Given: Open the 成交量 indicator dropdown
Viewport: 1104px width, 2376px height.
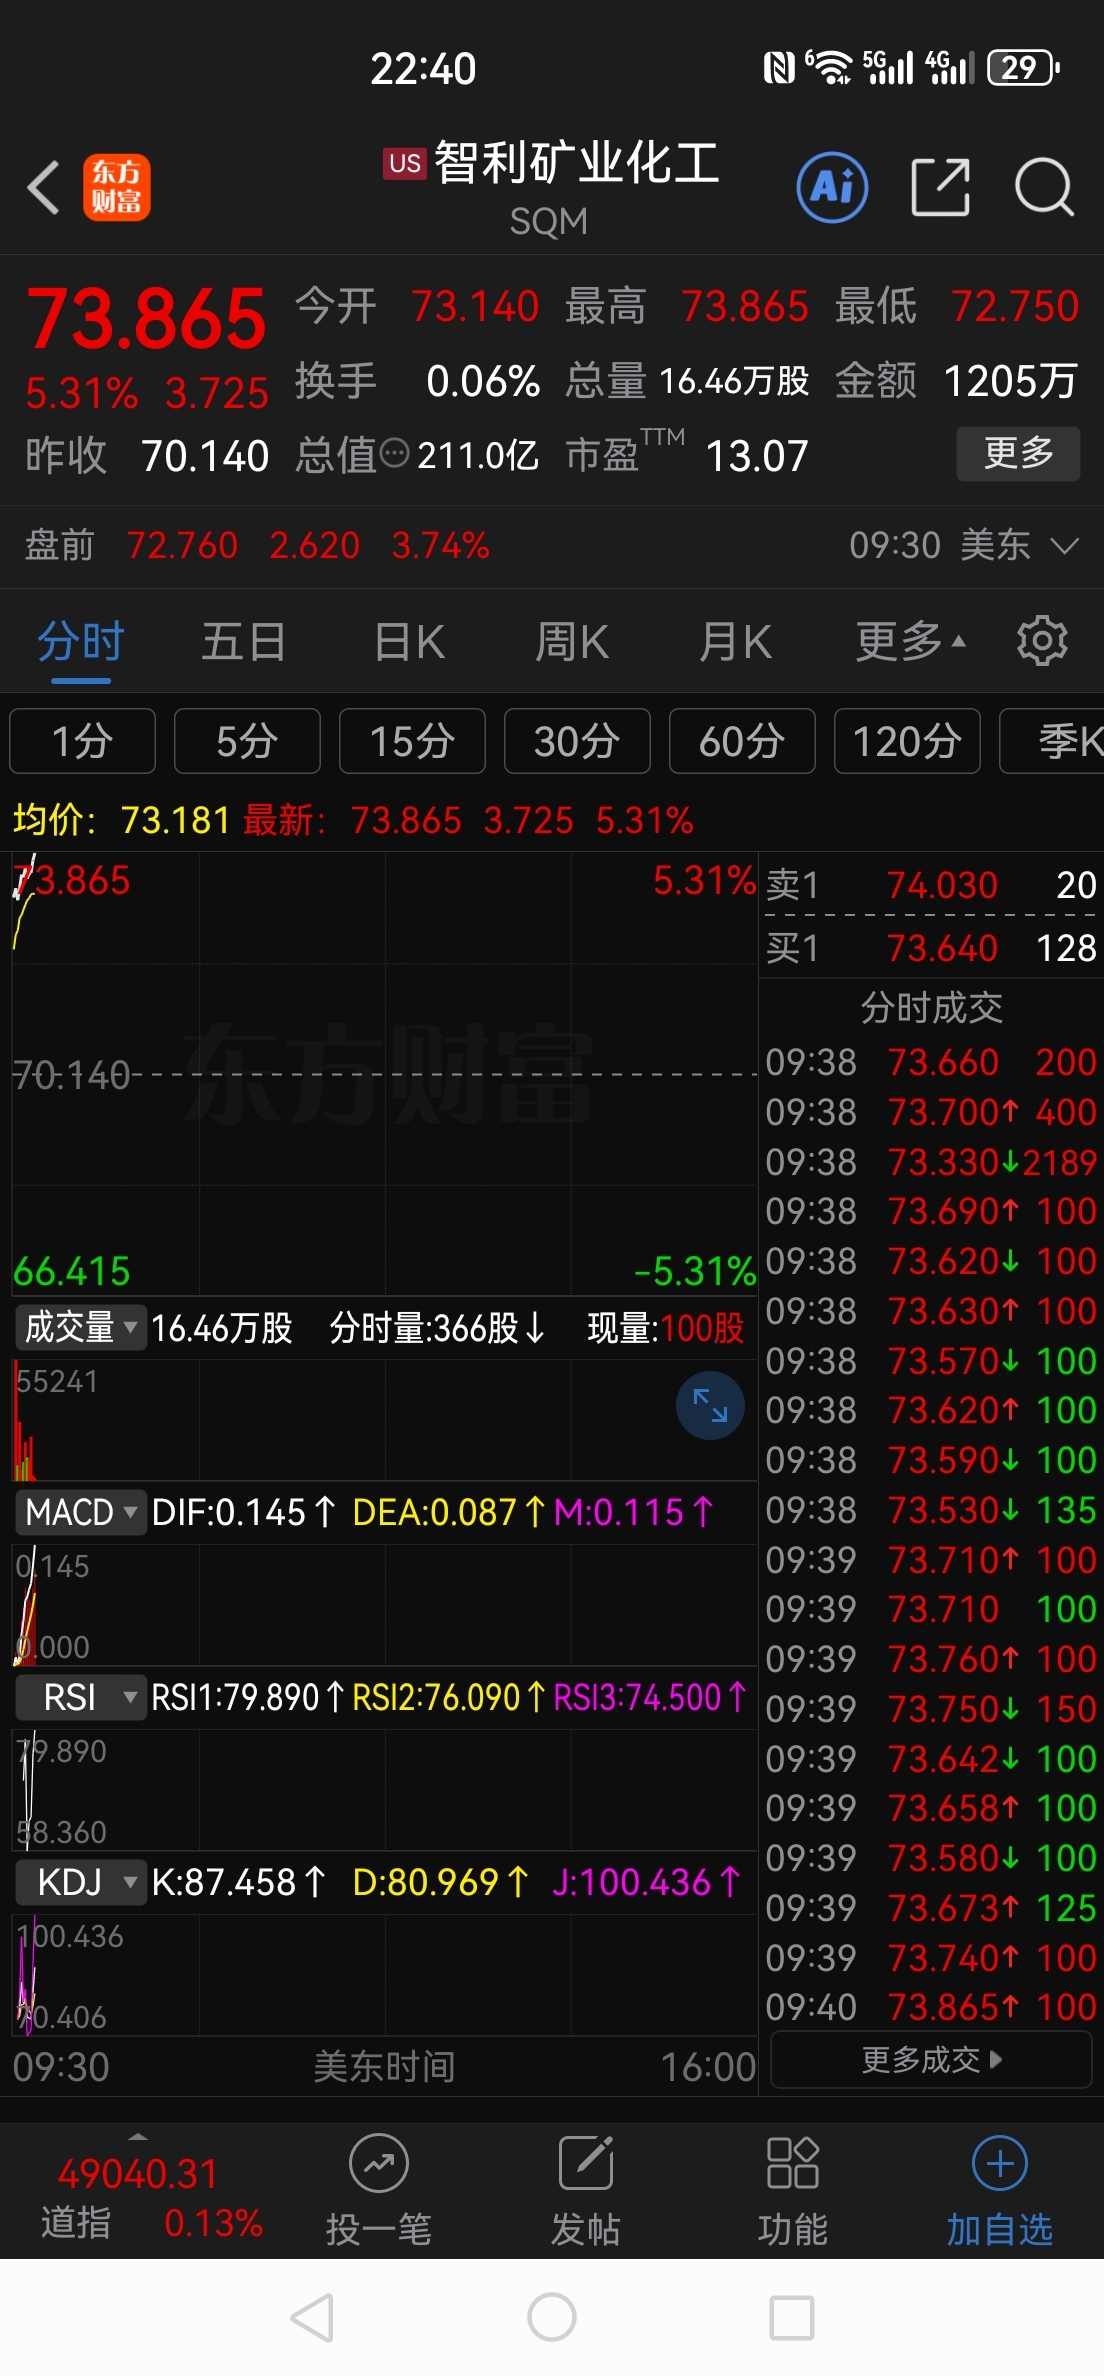Looking at the screenshot, I should (x=80, y=1327).
